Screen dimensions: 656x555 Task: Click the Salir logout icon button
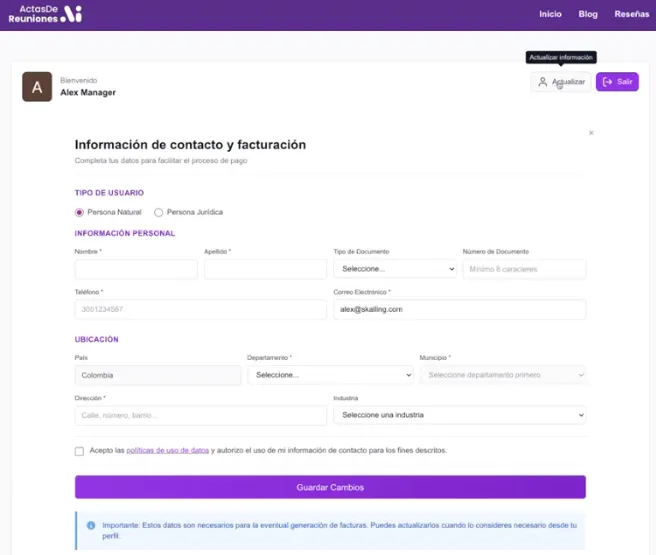(x=617, y=82)
